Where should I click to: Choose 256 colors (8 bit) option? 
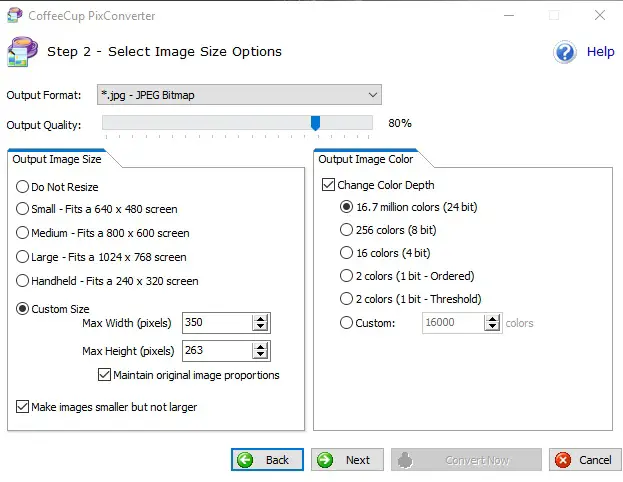point(347,230)
